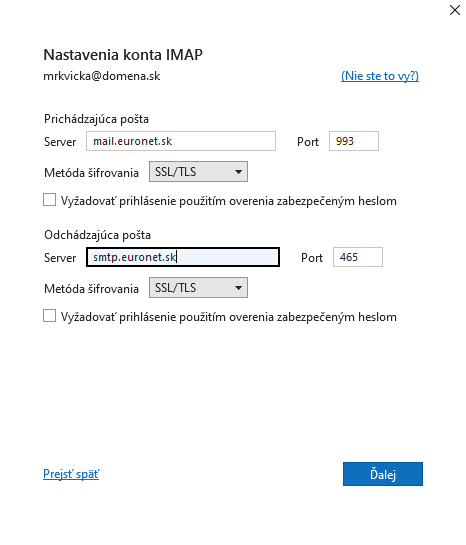The height and width of the screenshot is (545, 466).
Task: Click the Ďalej button to continue
Action: pos(383,474)
